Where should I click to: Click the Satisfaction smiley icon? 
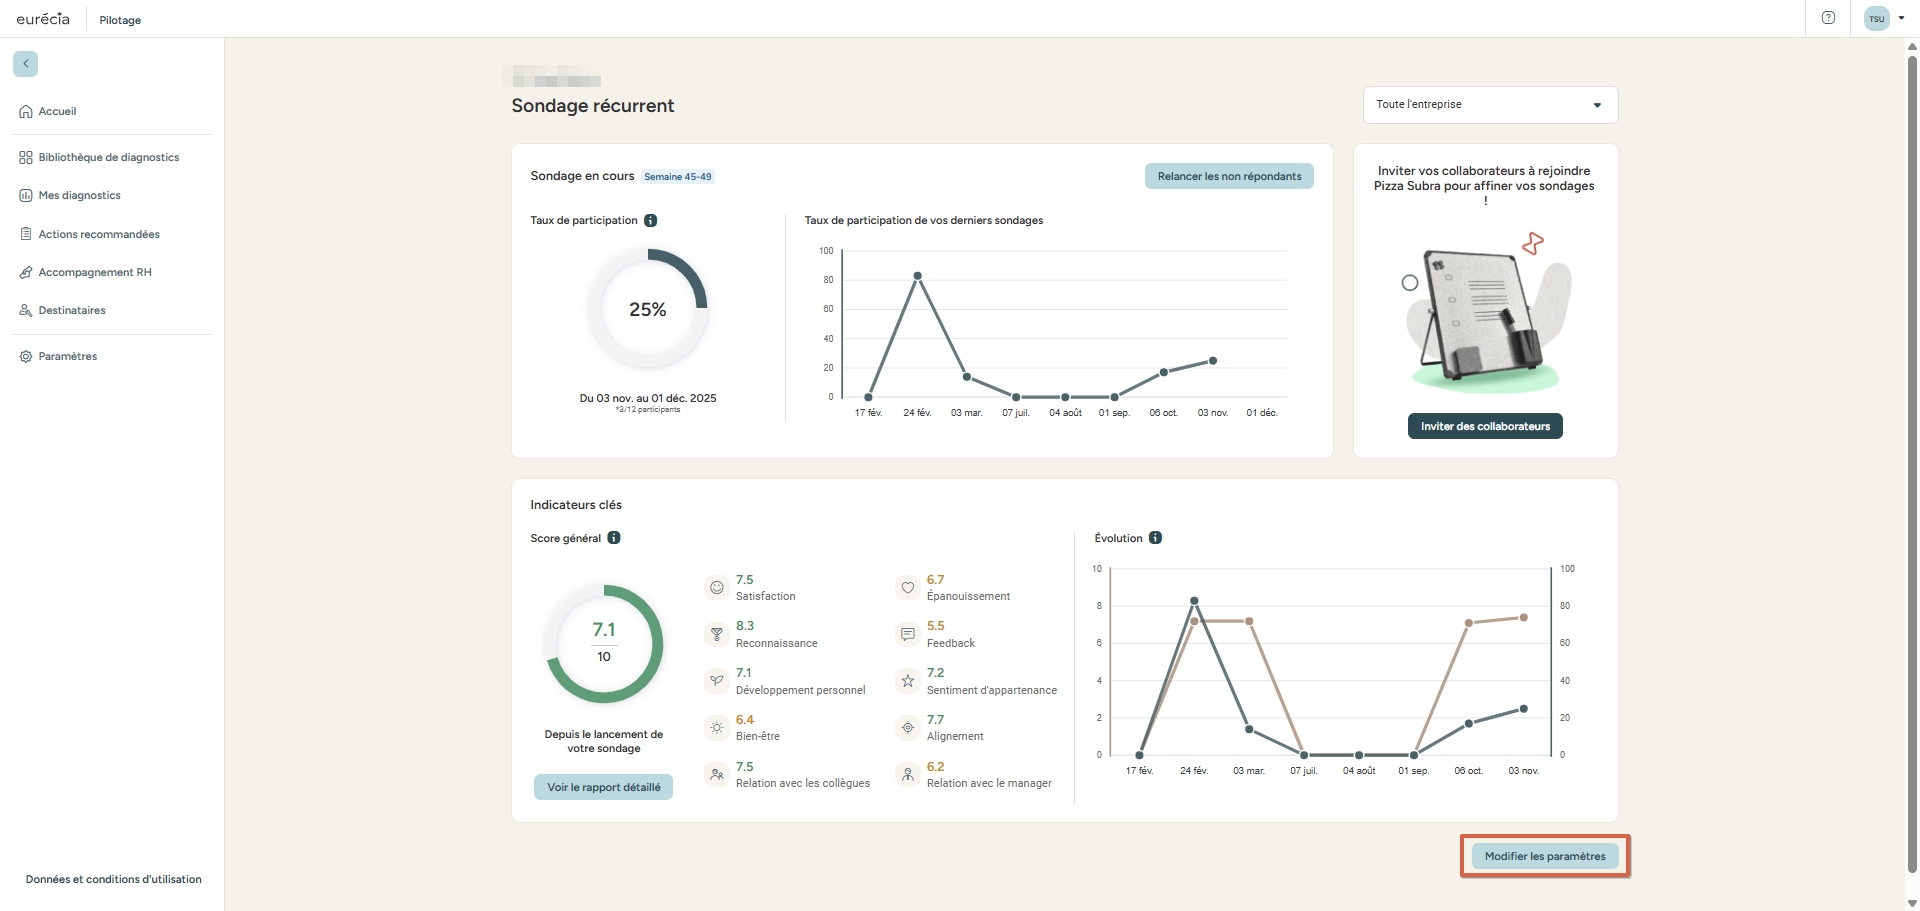click(x=716, y=588)
